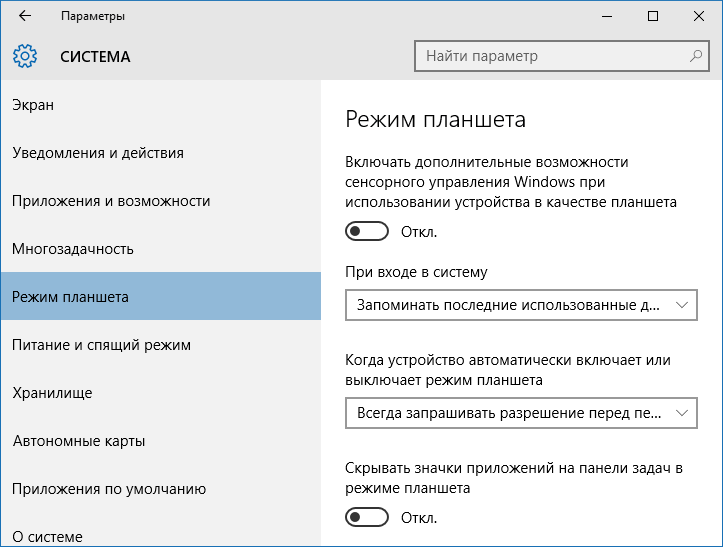
Task: Navigate to "Хранилище" section
Action: coord(52,393)
